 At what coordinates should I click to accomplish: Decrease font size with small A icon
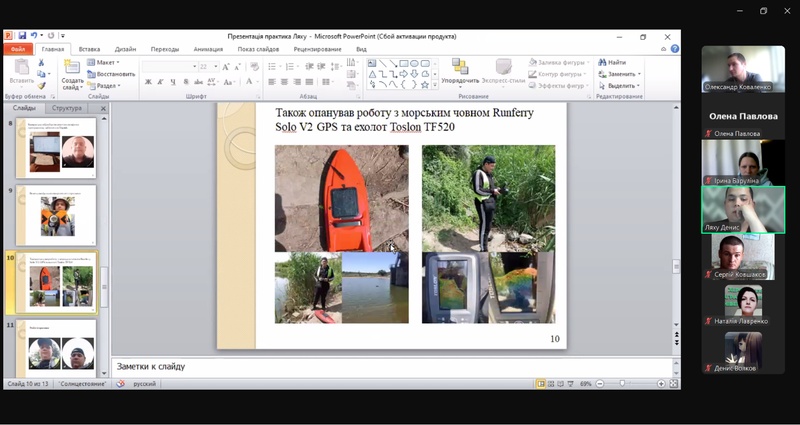click(237, 67)
